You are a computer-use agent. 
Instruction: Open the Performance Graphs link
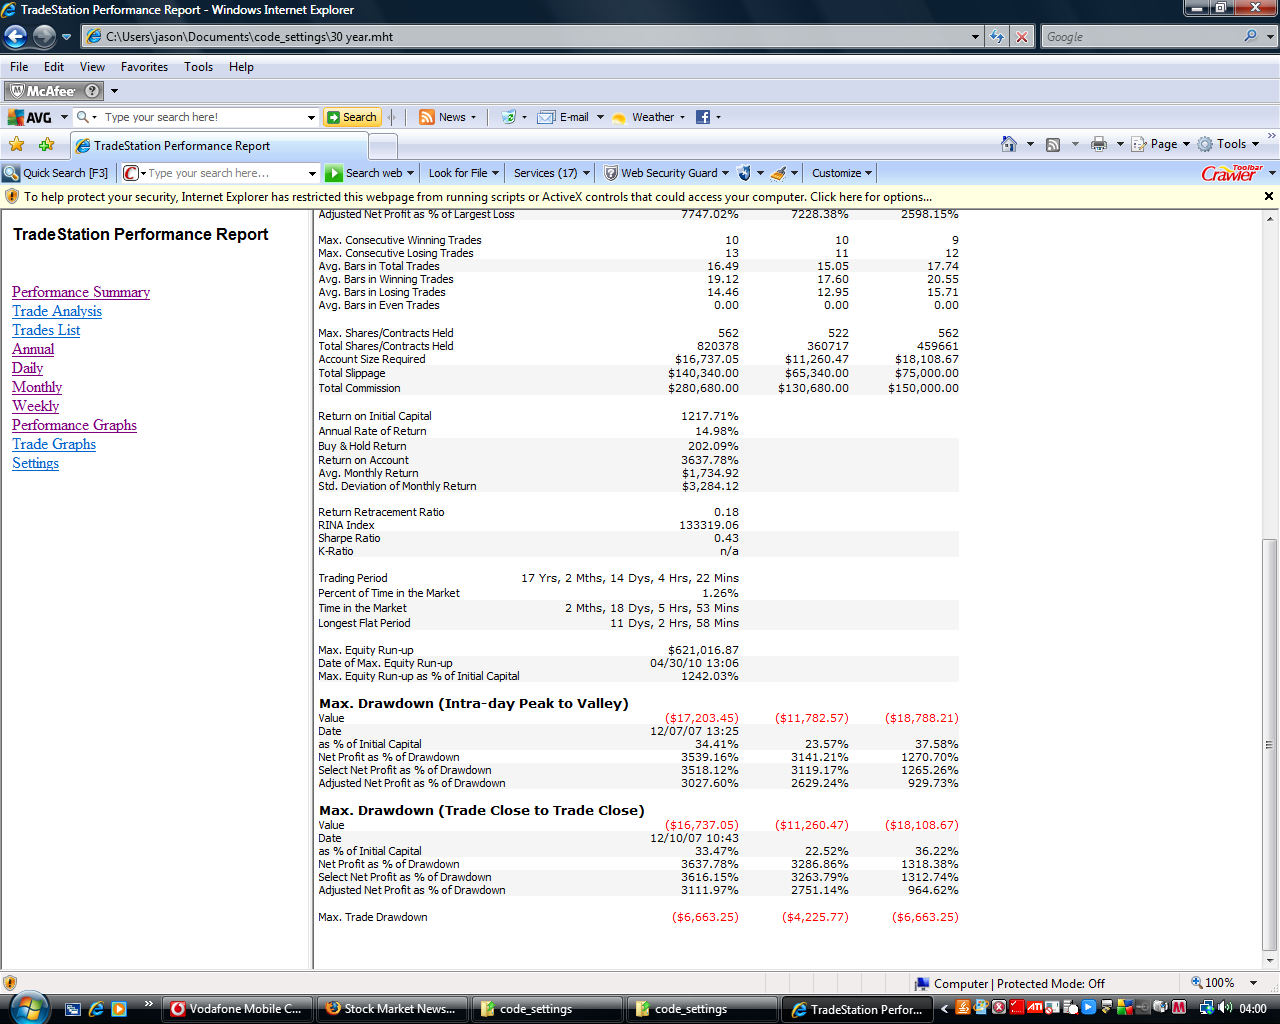click(x=74, y=425)
